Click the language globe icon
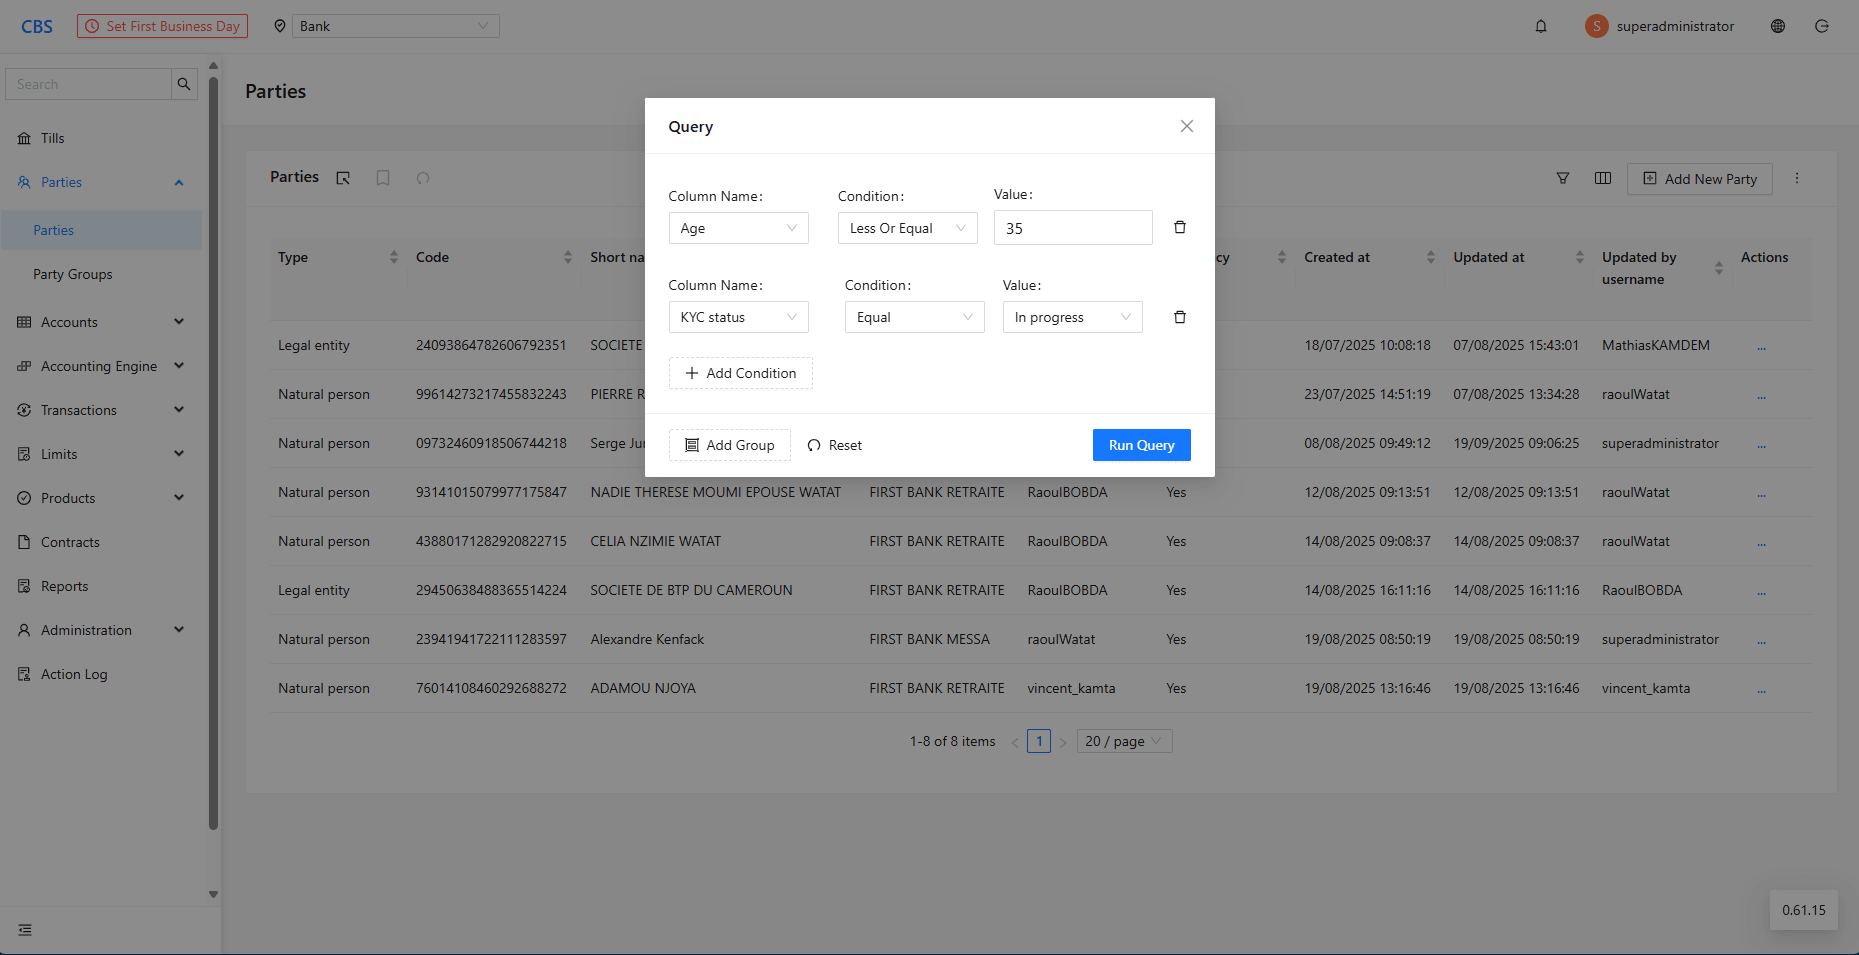1859x955 pixels. (x=1778, y=27)
